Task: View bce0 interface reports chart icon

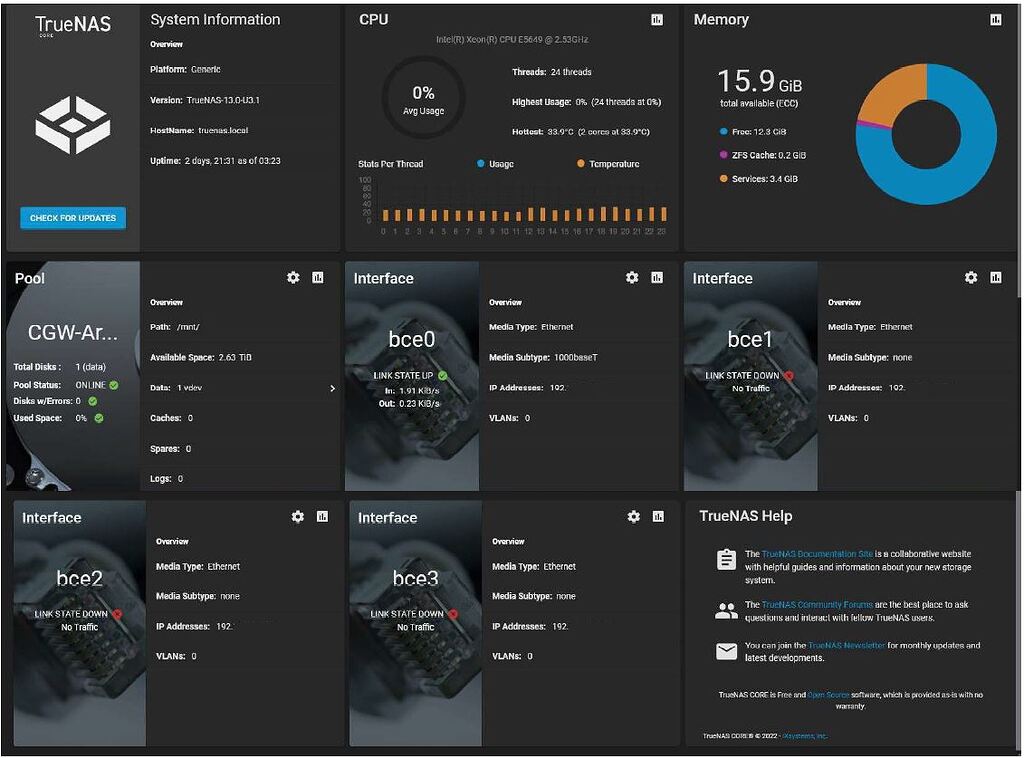Action: tap(659, 278)
